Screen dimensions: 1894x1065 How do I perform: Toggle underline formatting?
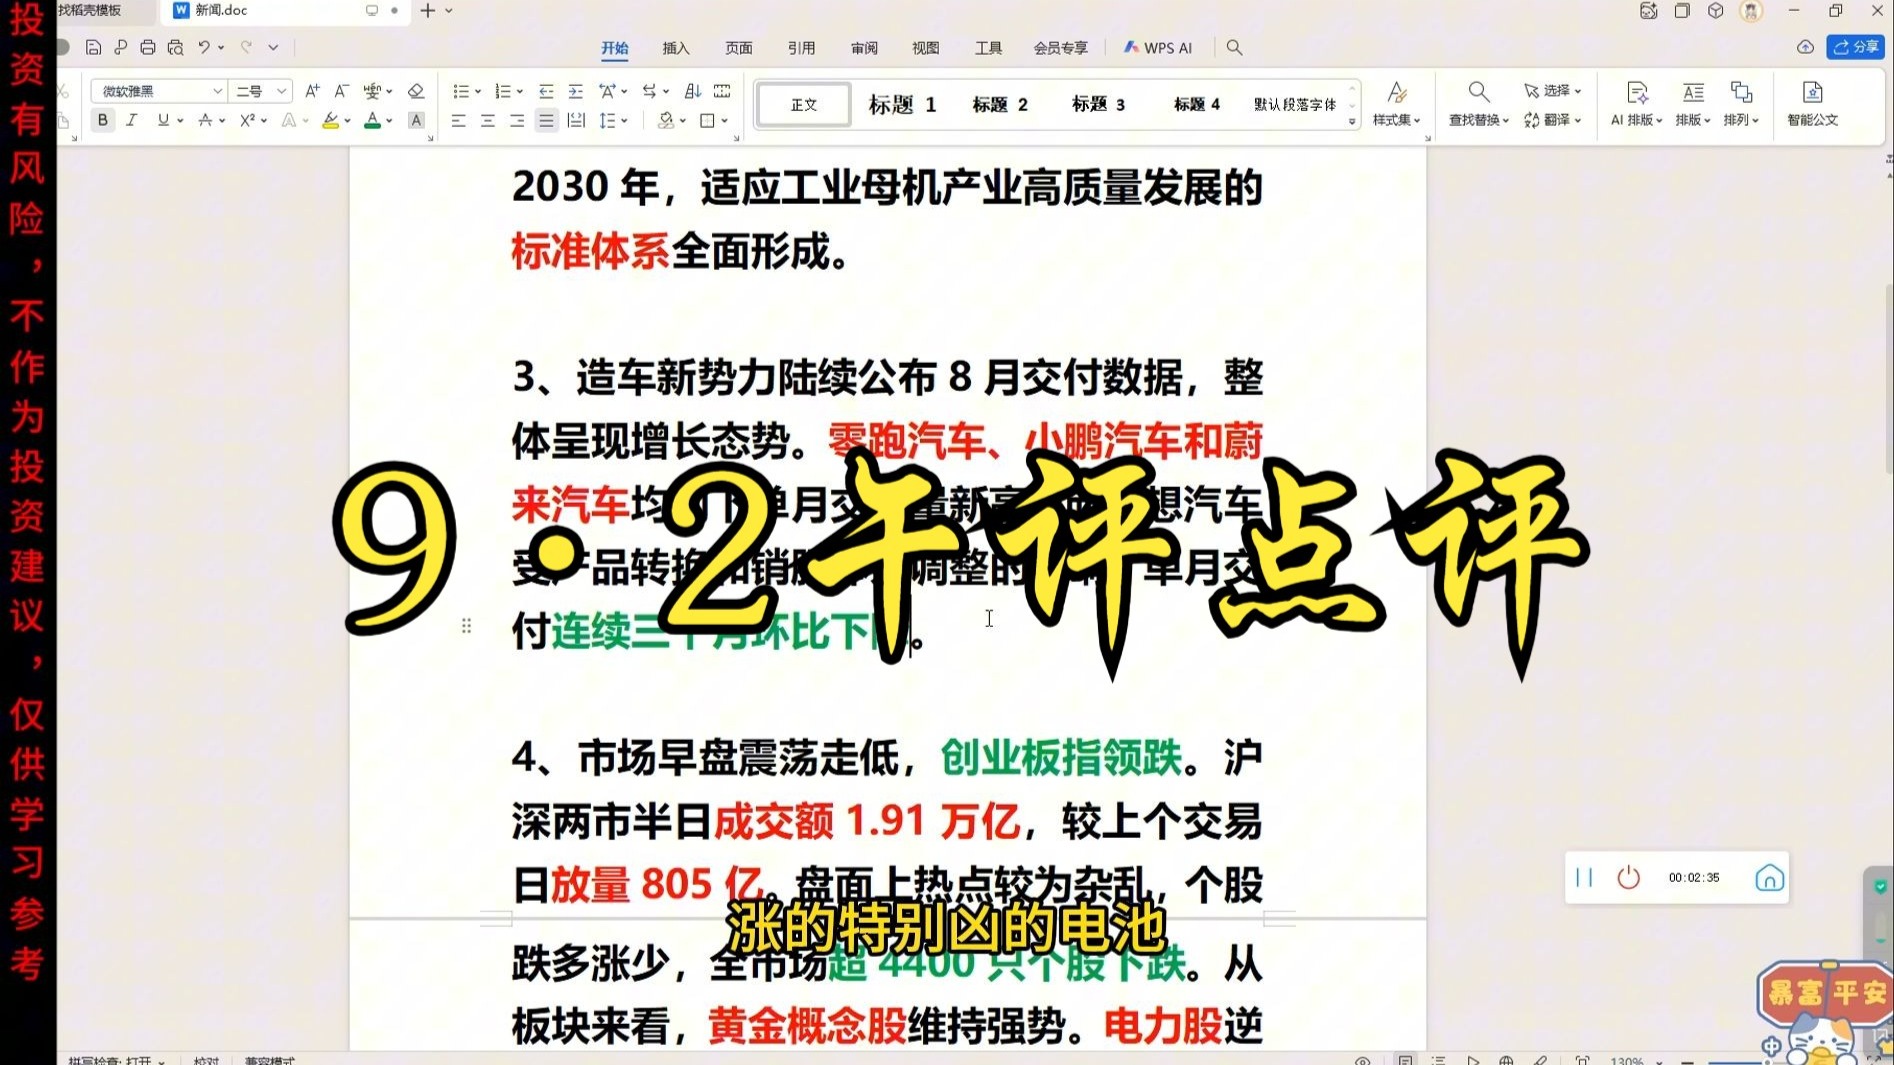[x=162, y=120]
